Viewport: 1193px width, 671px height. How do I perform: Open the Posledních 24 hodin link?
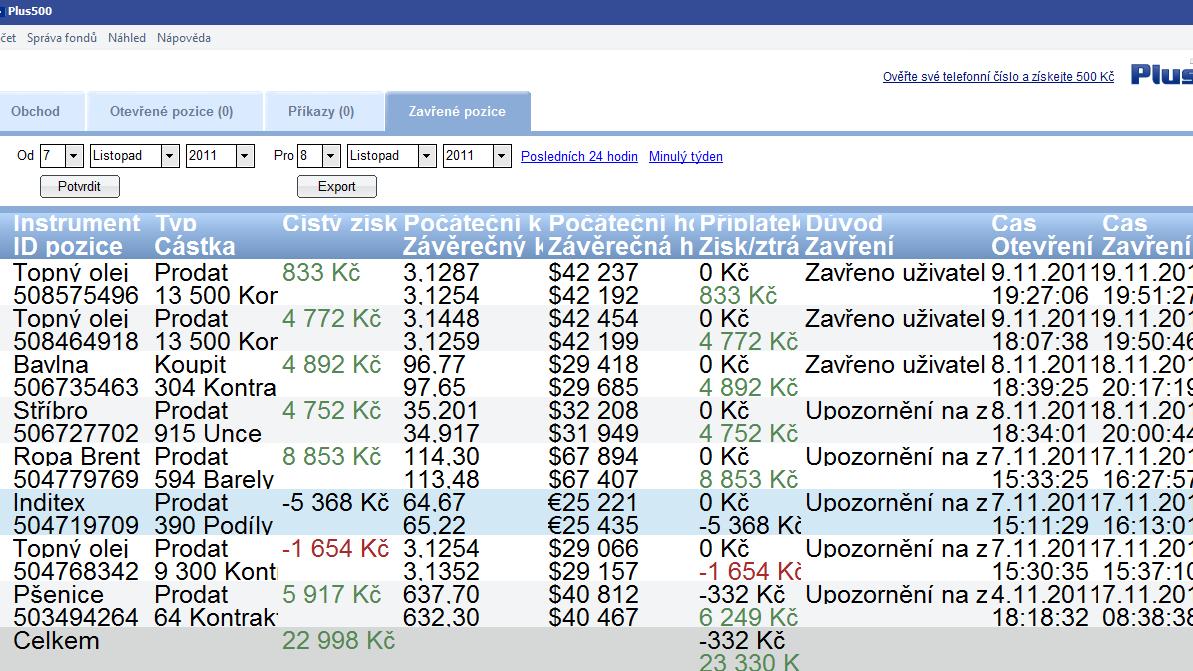(579, 156)
